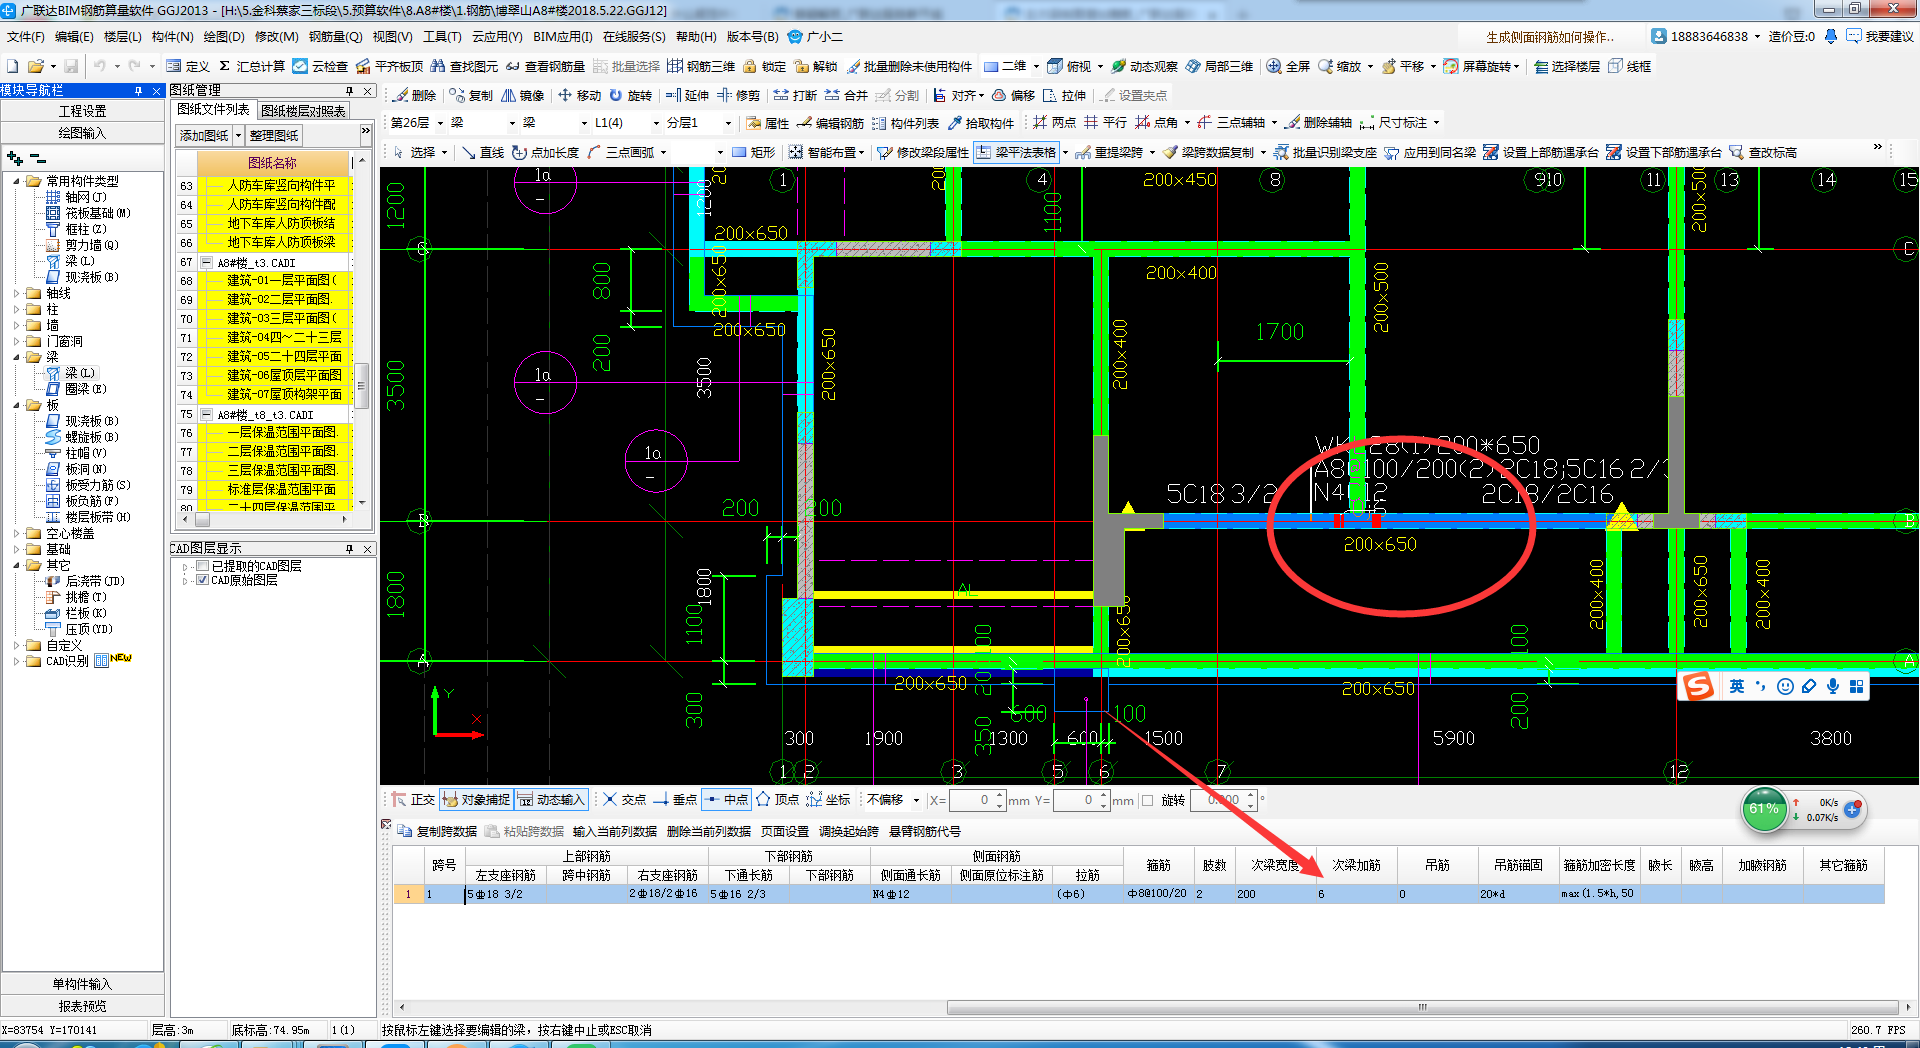Image resolution: width=1920 pixels, height=1048 pixels.
Task: Open 文件(F) menu
Action: pos(25,37)
